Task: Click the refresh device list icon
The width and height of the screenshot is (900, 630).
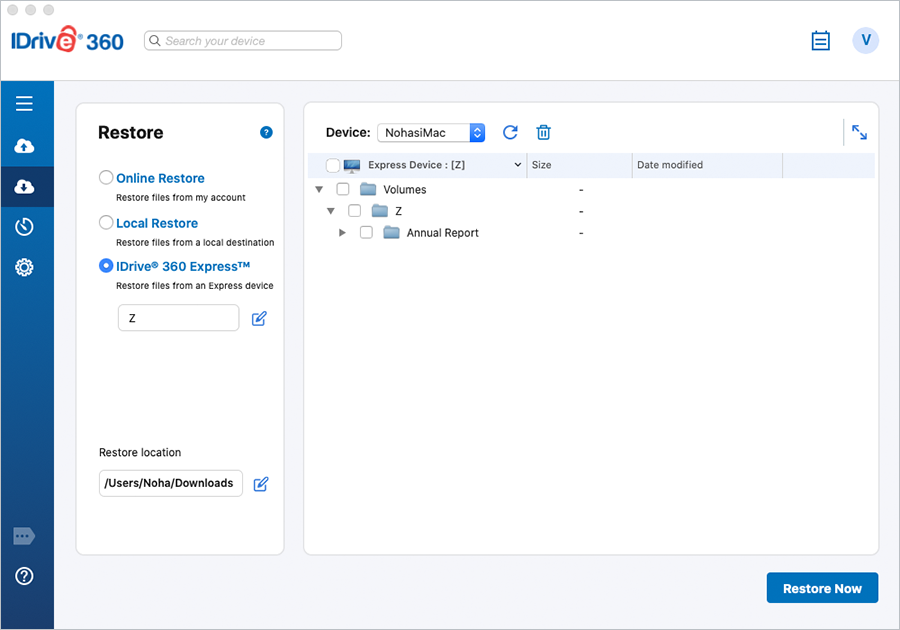Action: (x=510, y=133)
